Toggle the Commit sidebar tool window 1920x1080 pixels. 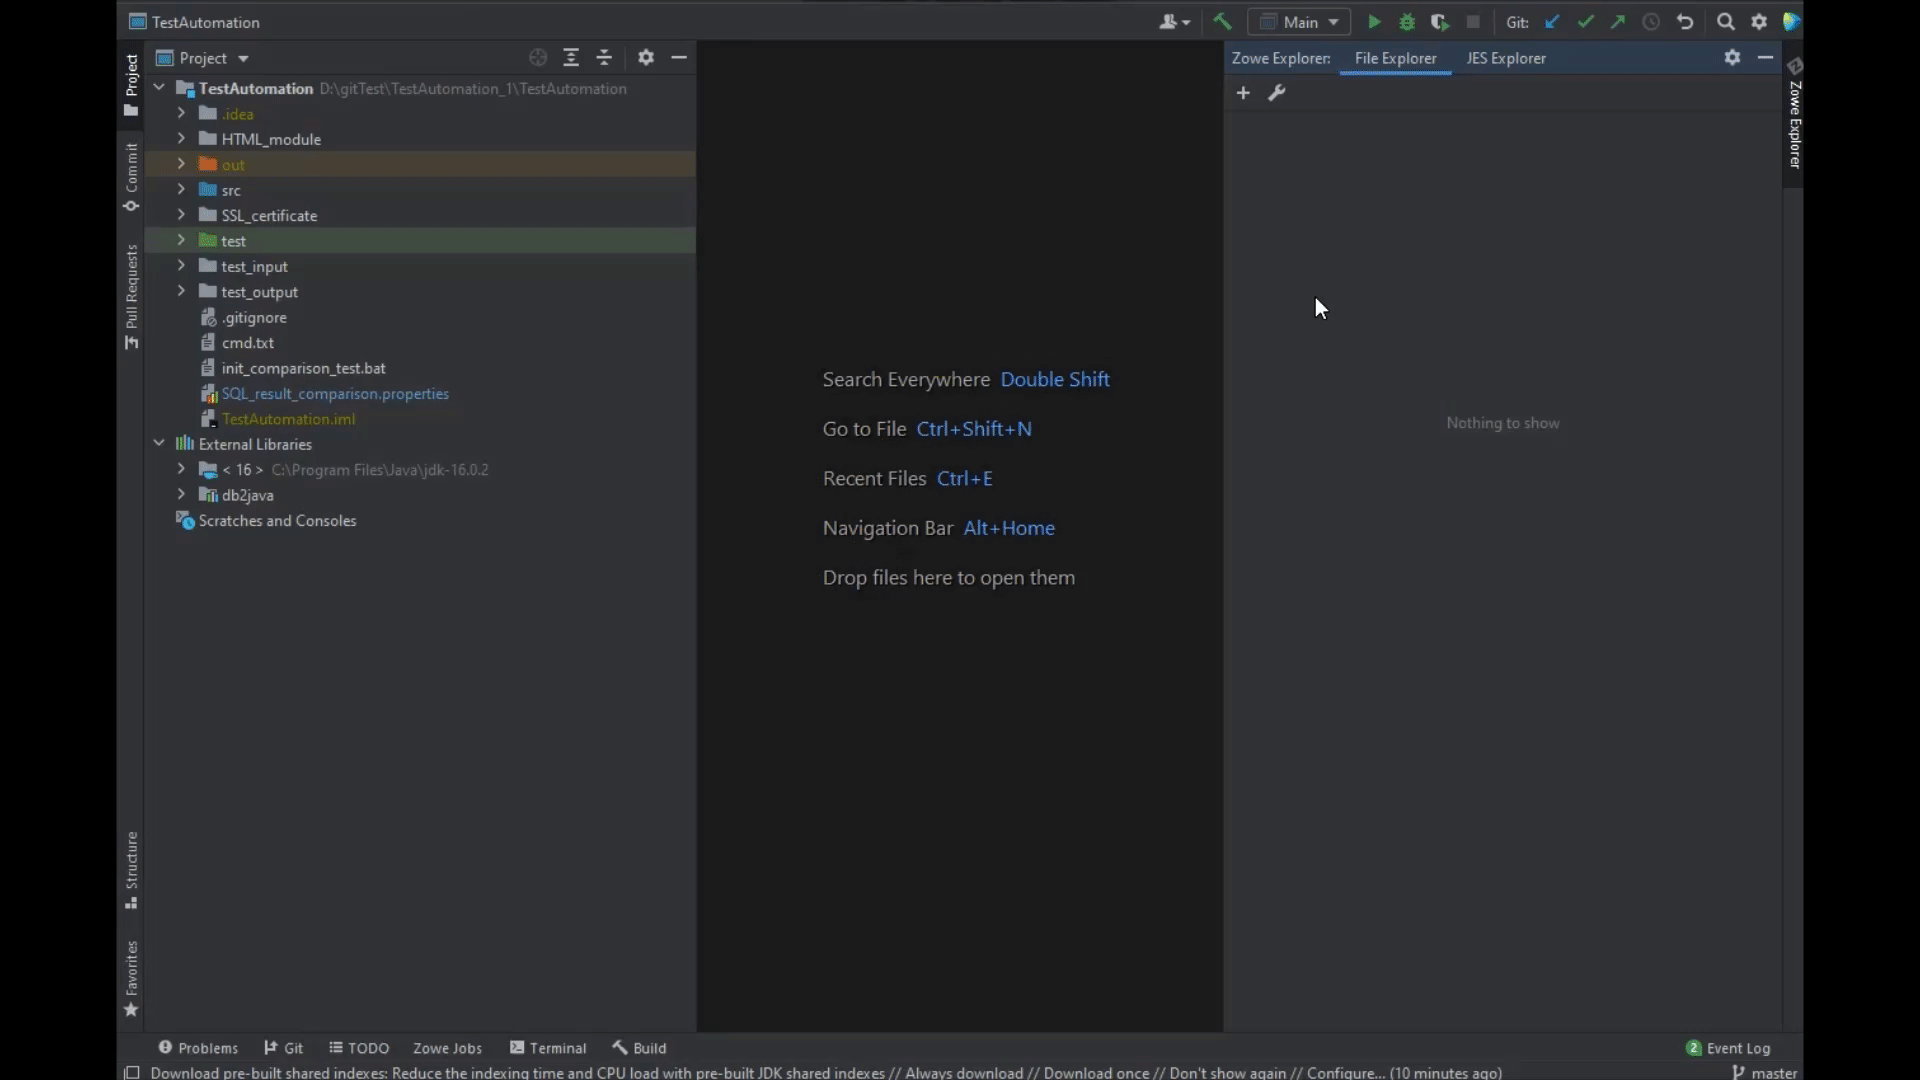(131, 177)
